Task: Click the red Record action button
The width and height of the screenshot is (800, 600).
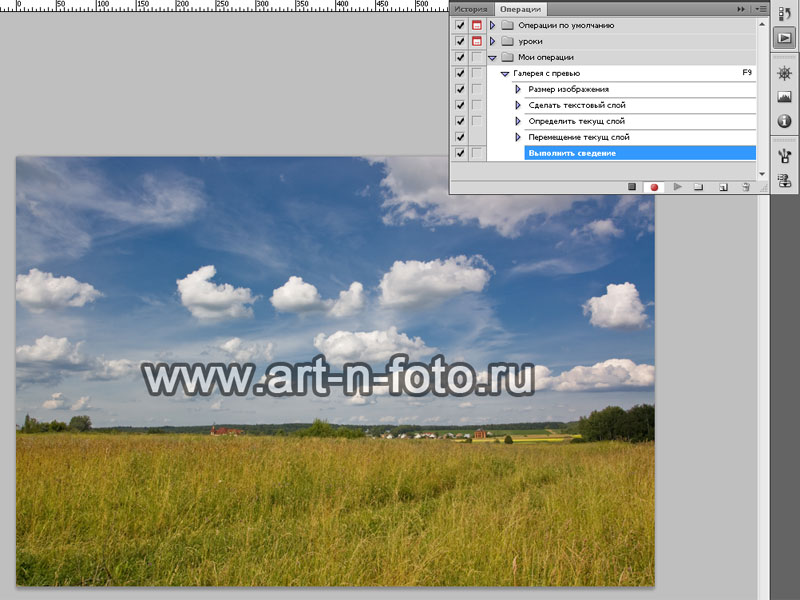Action: coord(654,187)
